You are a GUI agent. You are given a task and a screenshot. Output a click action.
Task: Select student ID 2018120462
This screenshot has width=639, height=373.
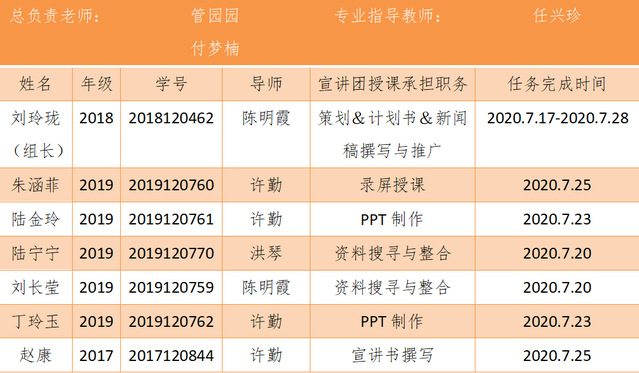click(171, 118)
